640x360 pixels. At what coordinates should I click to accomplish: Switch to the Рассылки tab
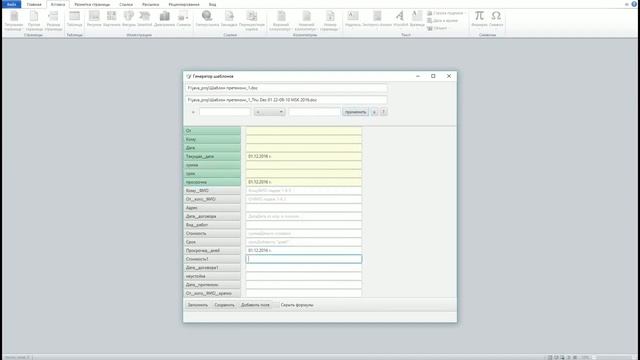(151, 4)
